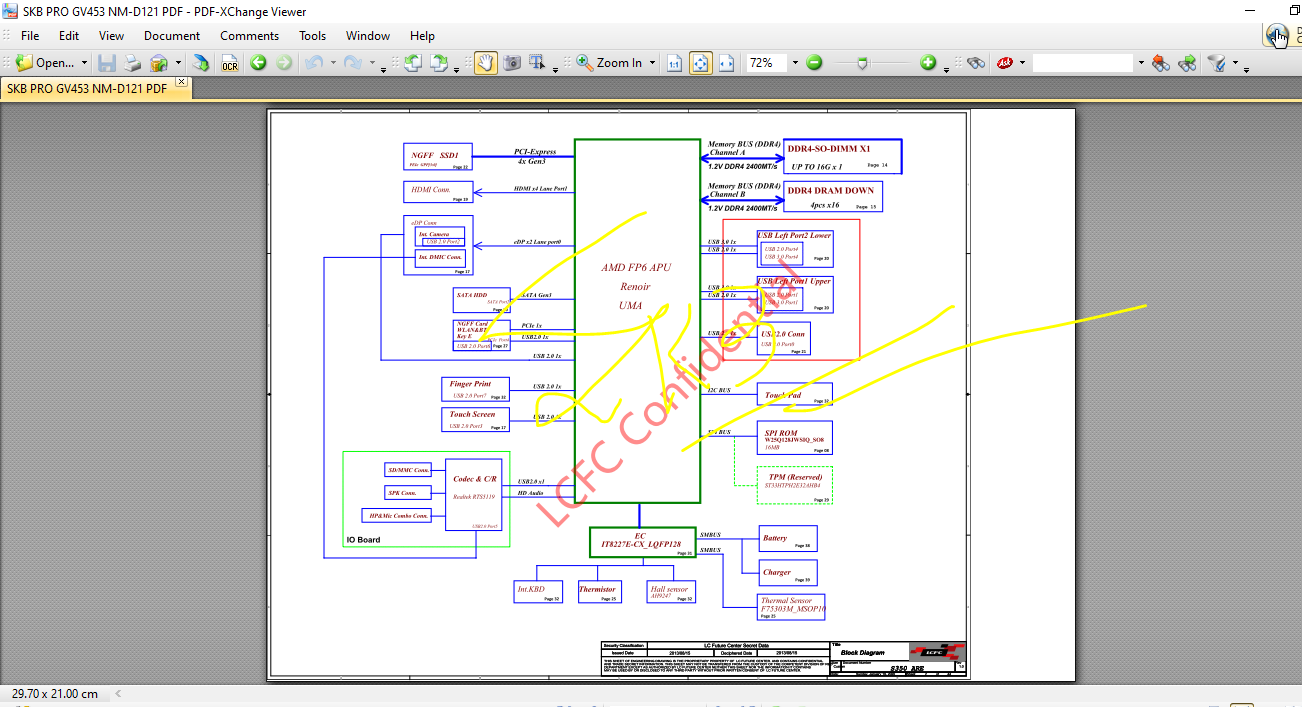Image resolution: width=1302 pixels, height=707 pixels.
Task: Click the Thermal Sensor F75303M_MSOP10 block
Action: (792, 607)
